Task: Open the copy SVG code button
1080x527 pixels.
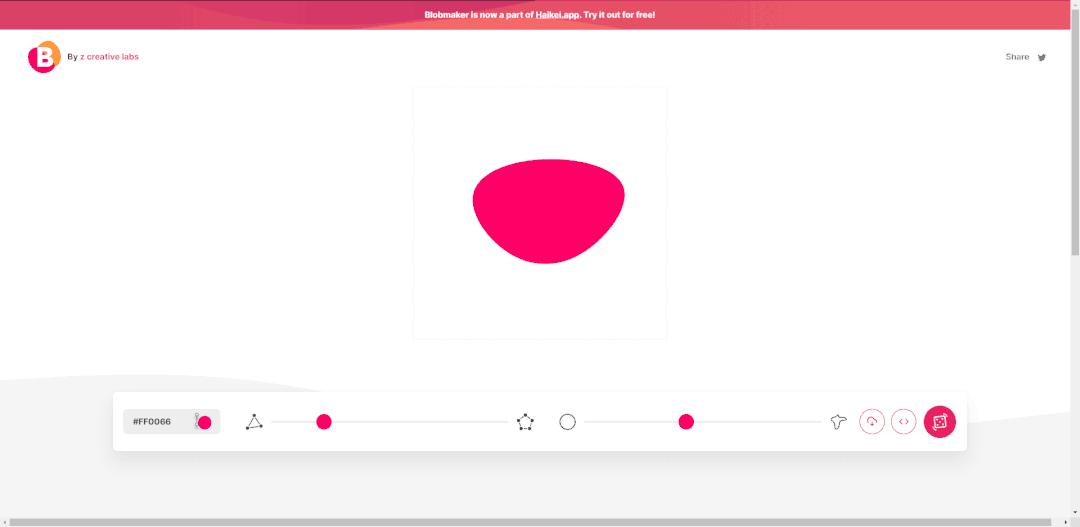Action: [x=904, y=422]
